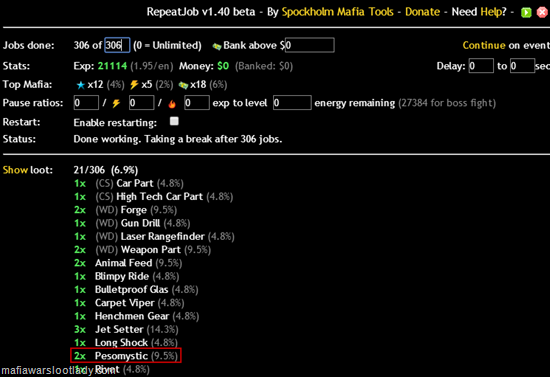Click the blue star Top Mafia icon

tap(81, 85)
